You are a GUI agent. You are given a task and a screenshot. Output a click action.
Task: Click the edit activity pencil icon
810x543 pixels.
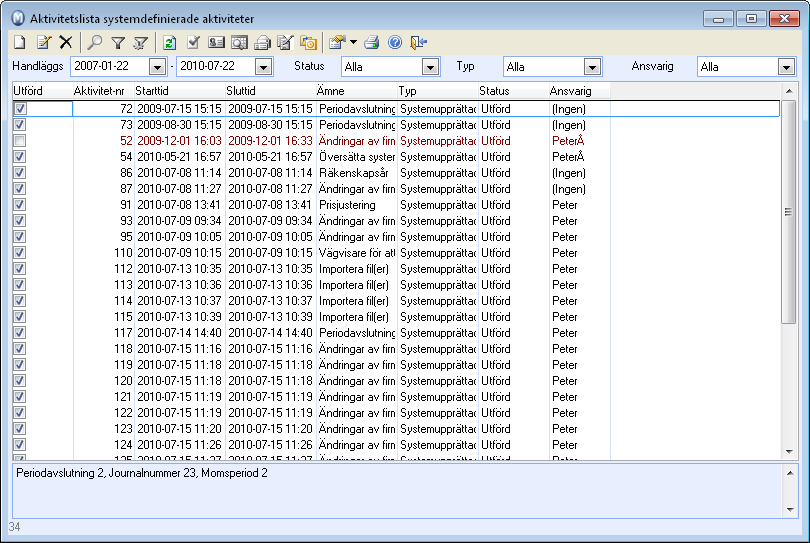[x=43, y=42]
